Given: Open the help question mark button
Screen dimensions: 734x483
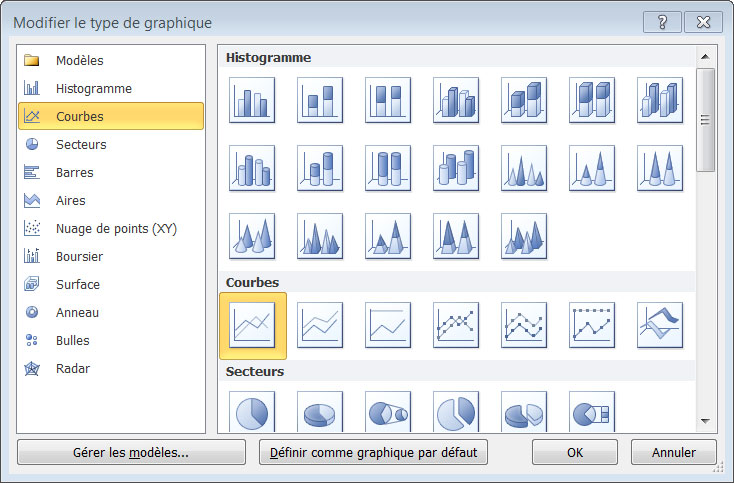Looking at the screenshot, I should click(x=662, y=22).
